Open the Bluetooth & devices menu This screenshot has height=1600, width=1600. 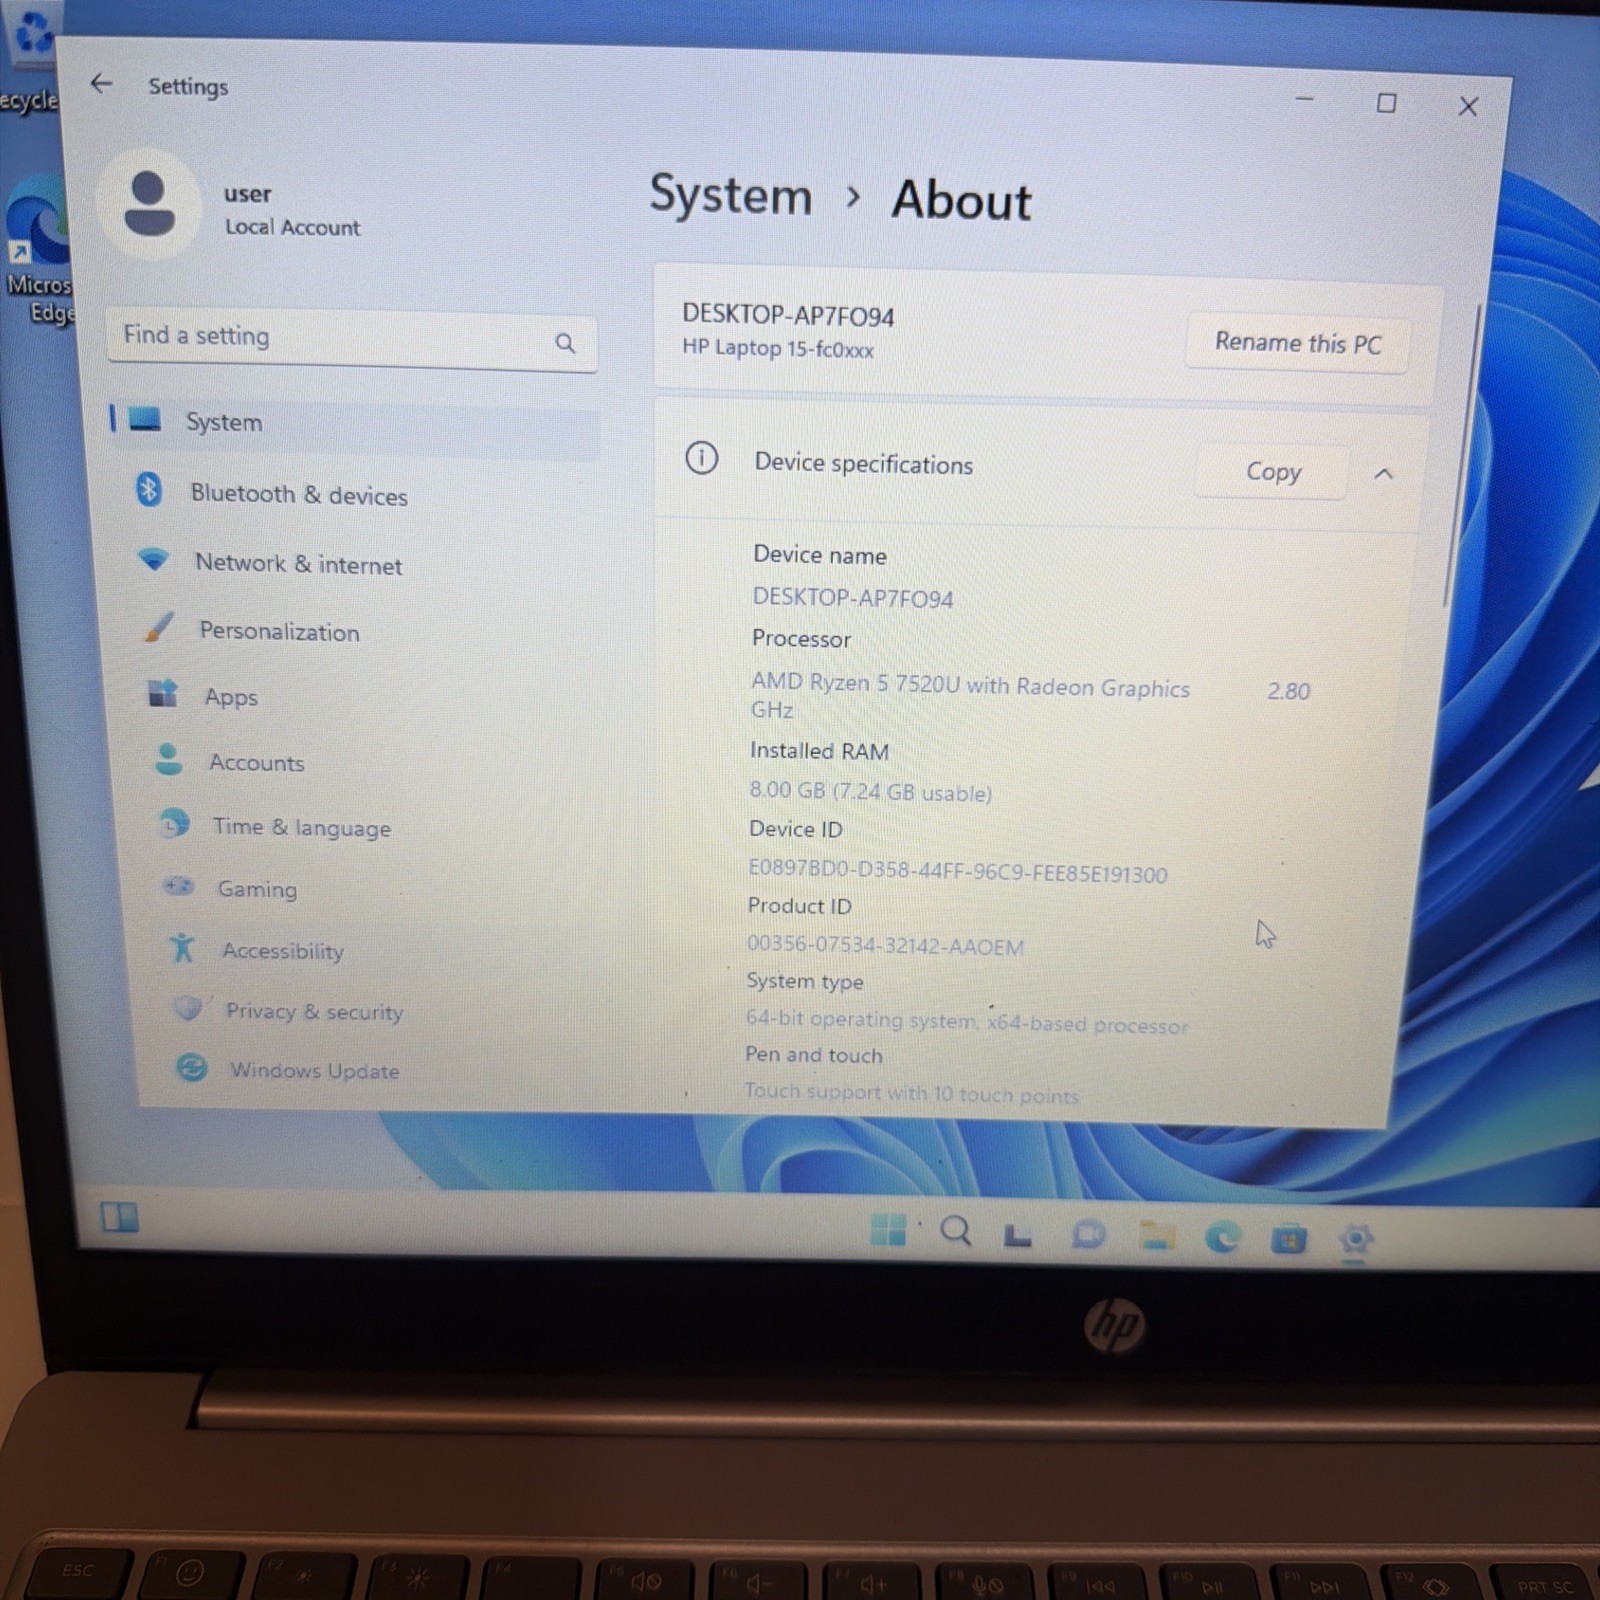pos(300,495)
